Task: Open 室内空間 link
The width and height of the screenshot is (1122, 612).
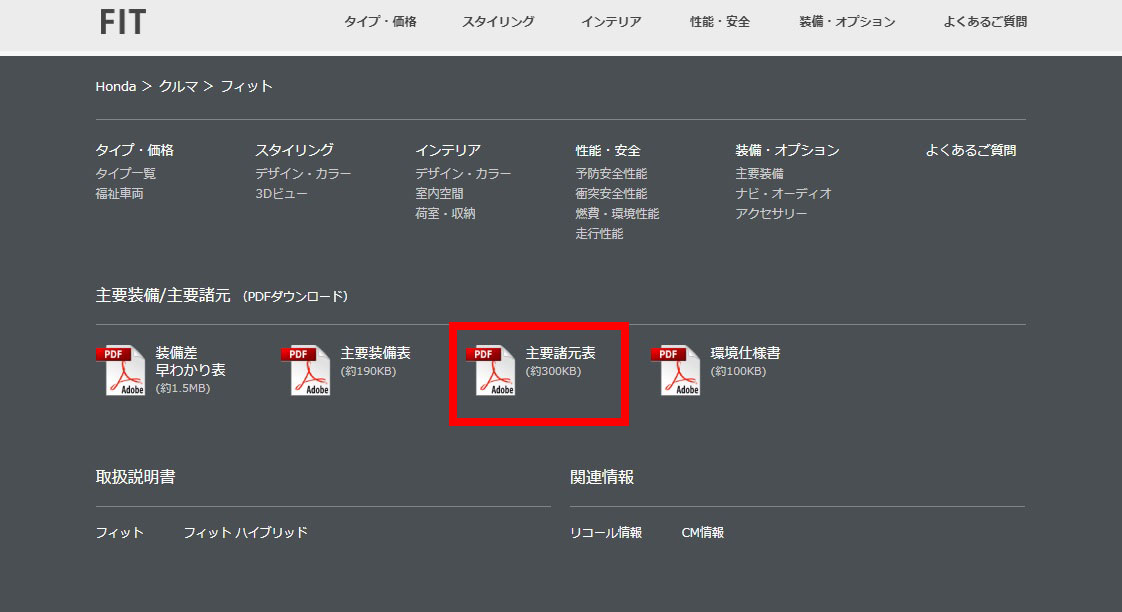Action: [439, 194]
